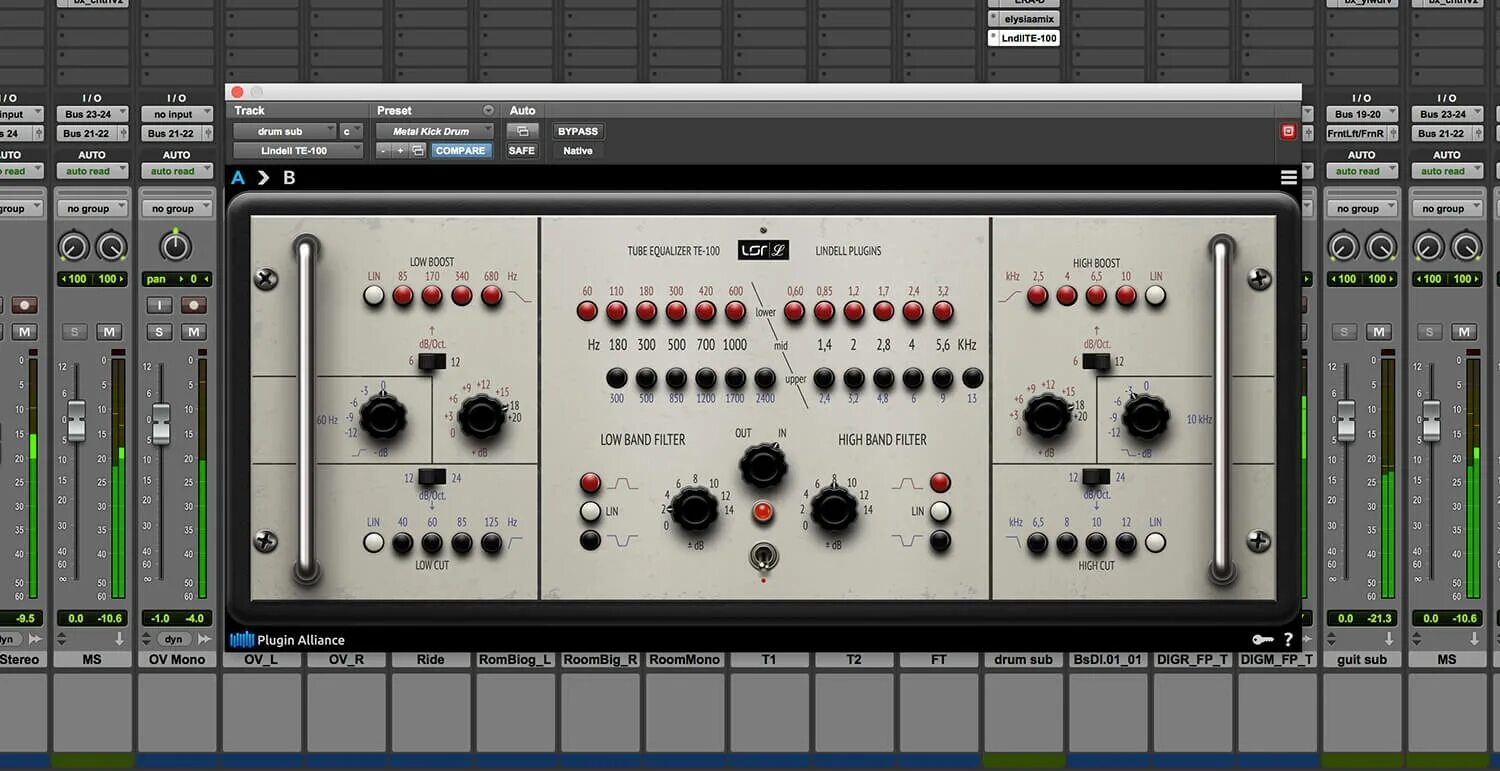This screenshot has width=1500, height=771.
Task: Select the Low Band Filter boost shape button
Action: (591, 483)
